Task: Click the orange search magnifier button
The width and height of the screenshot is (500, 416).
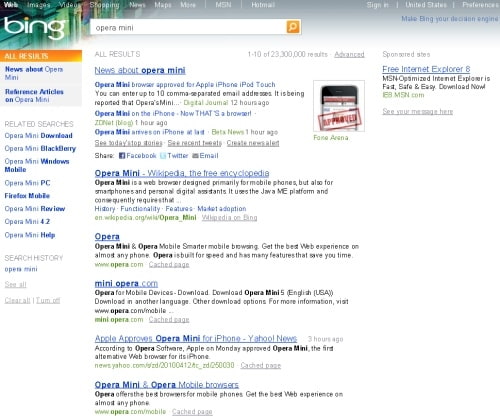Action: (293, 27)
